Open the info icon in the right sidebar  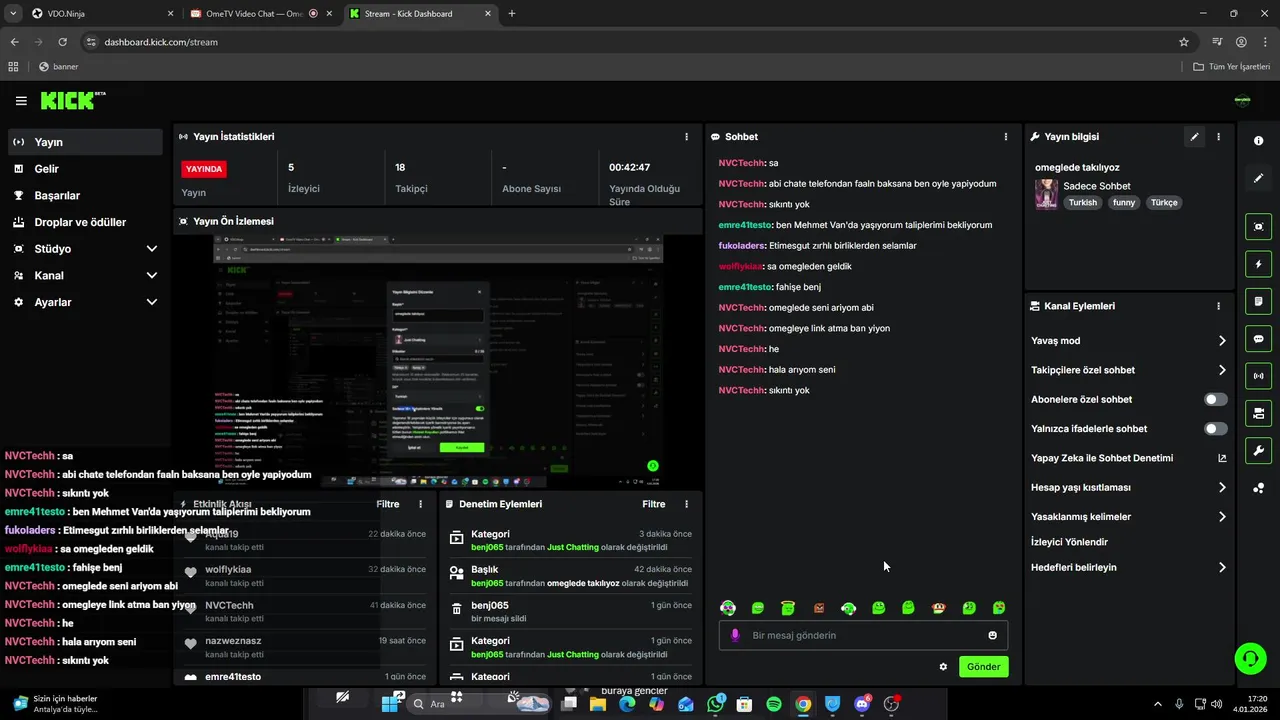[1258, 141]
